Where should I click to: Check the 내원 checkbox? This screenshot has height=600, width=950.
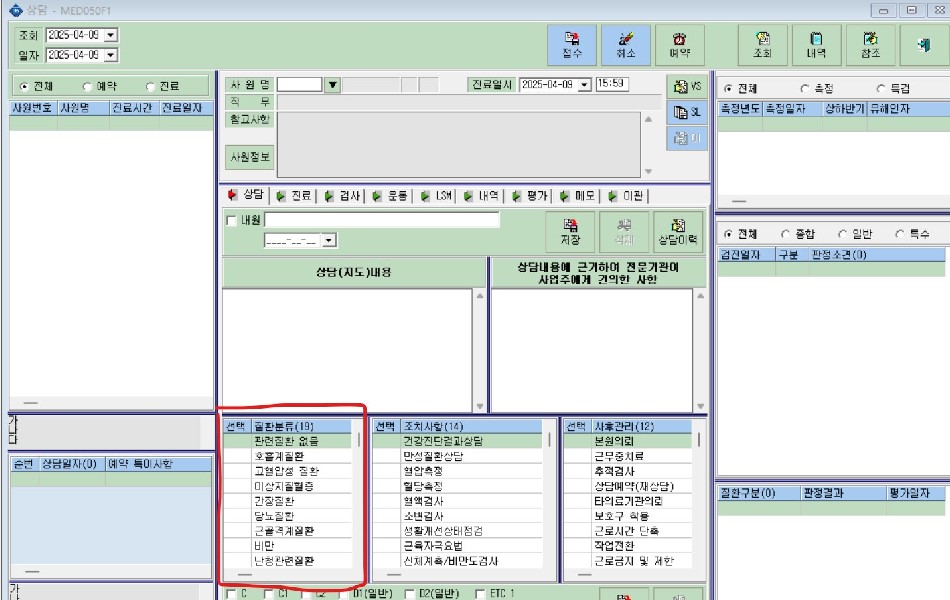click(231, 221)
